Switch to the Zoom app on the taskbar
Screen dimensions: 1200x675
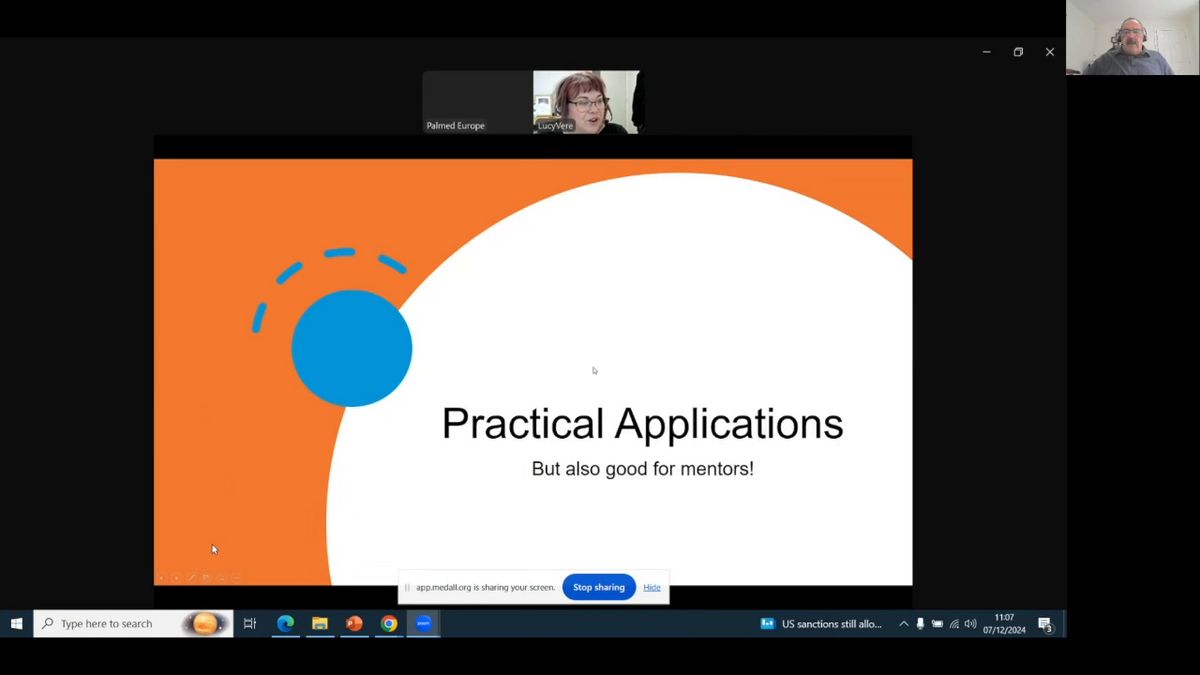pos(423,624)
